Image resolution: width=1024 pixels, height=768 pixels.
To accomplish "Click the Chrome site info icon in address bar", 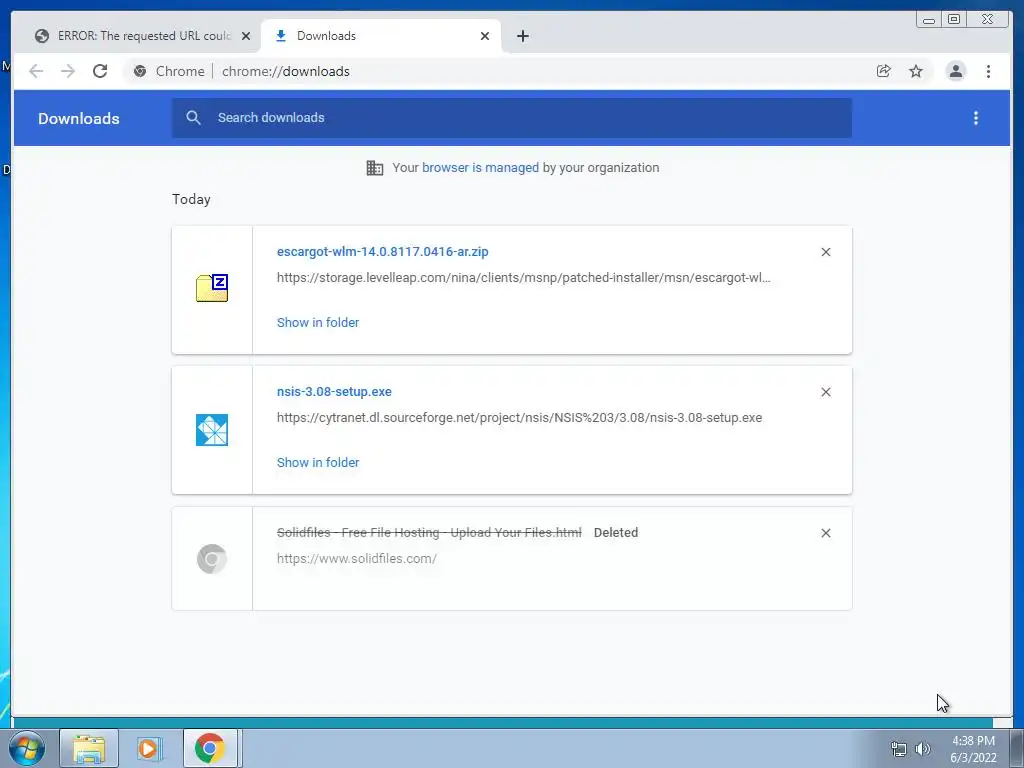I will 140,71.
